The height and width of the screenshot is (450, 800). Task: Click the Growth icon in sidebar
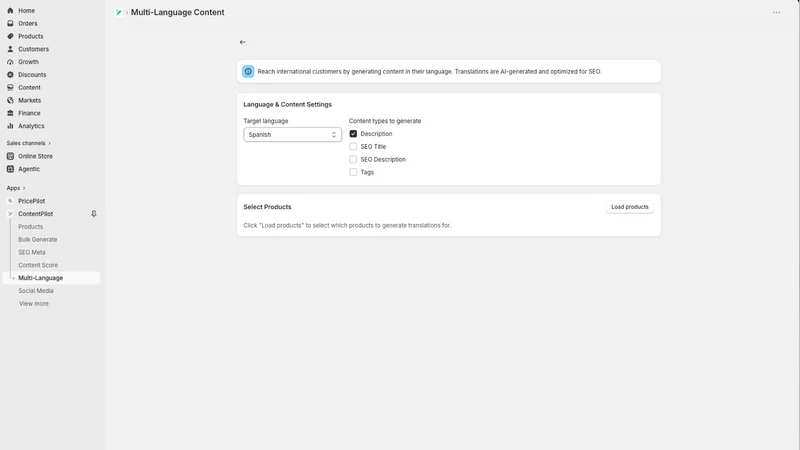coord(10,62)
